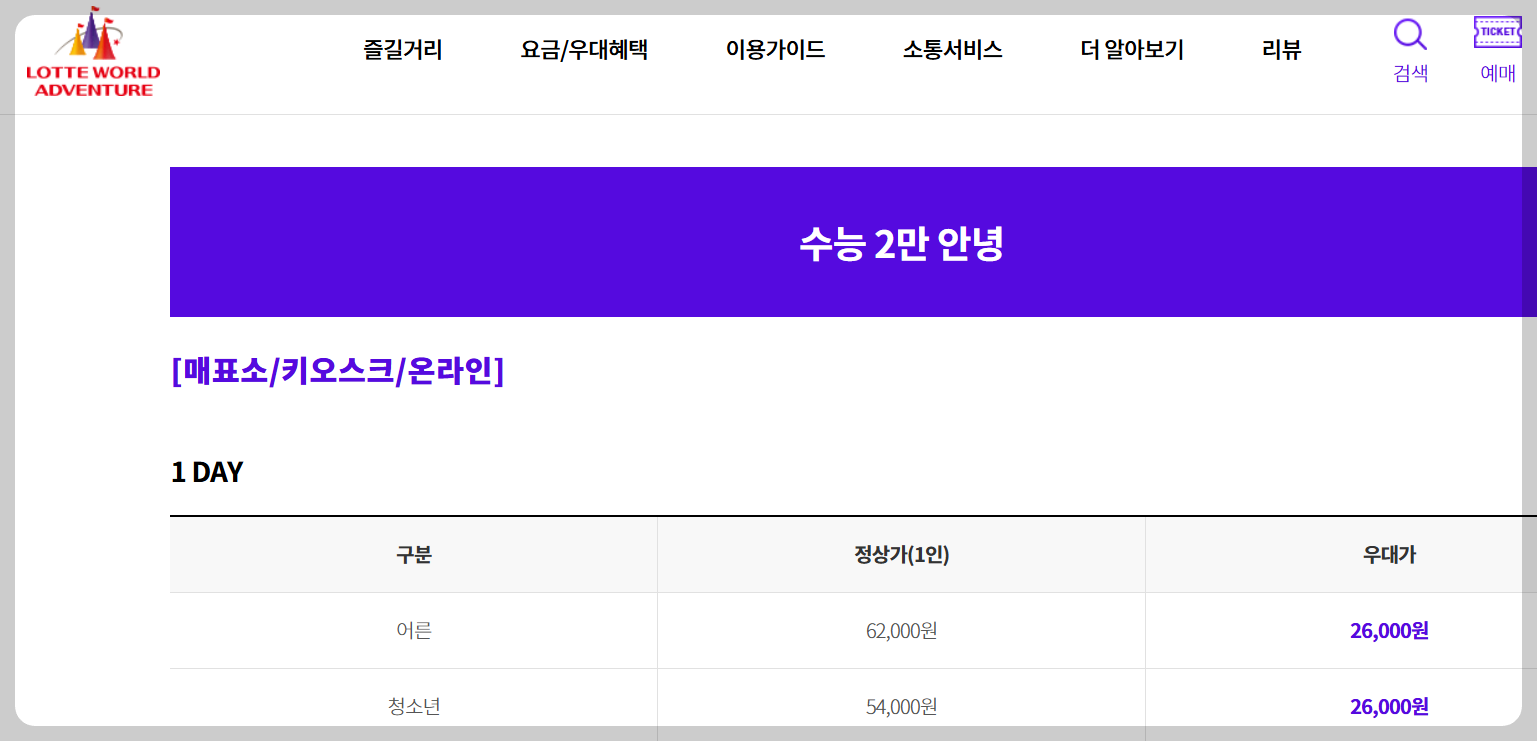
Task: Select the 검색 text below the magnifier
Action: pos(1409,73)
